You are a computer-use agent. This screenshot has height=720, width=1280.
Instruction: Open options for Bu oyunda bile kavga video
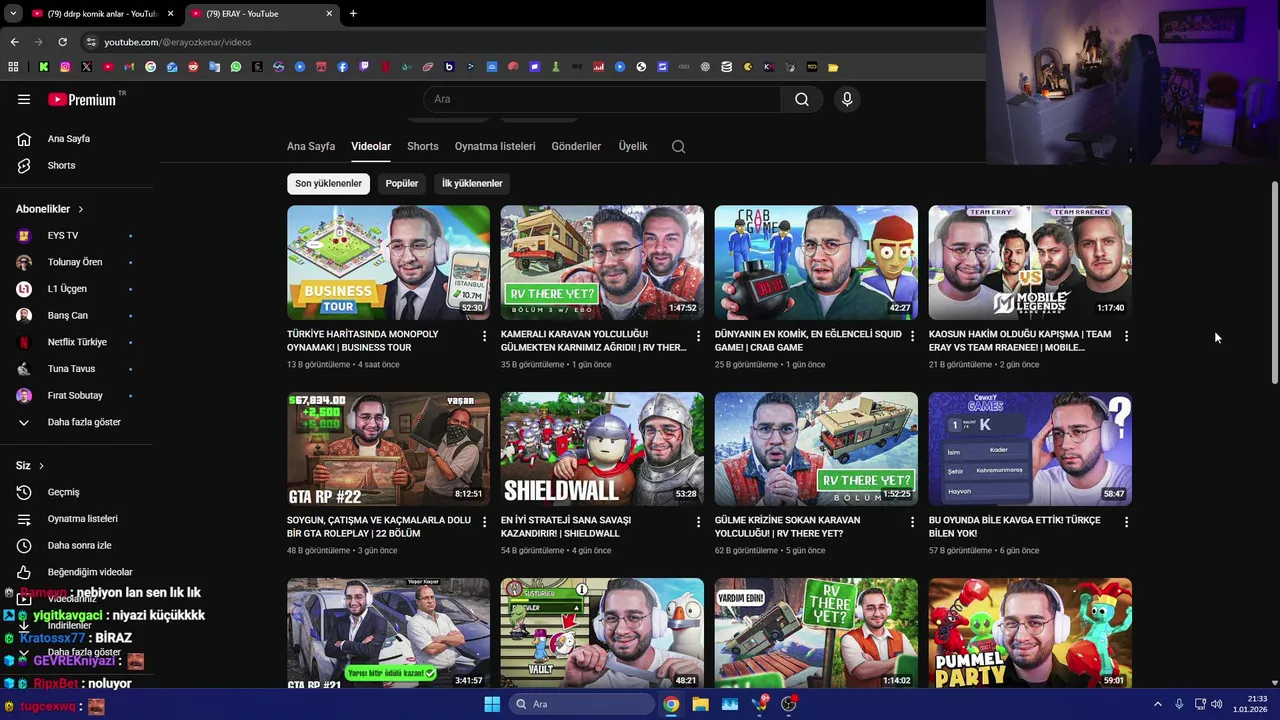click(1126, 522)
